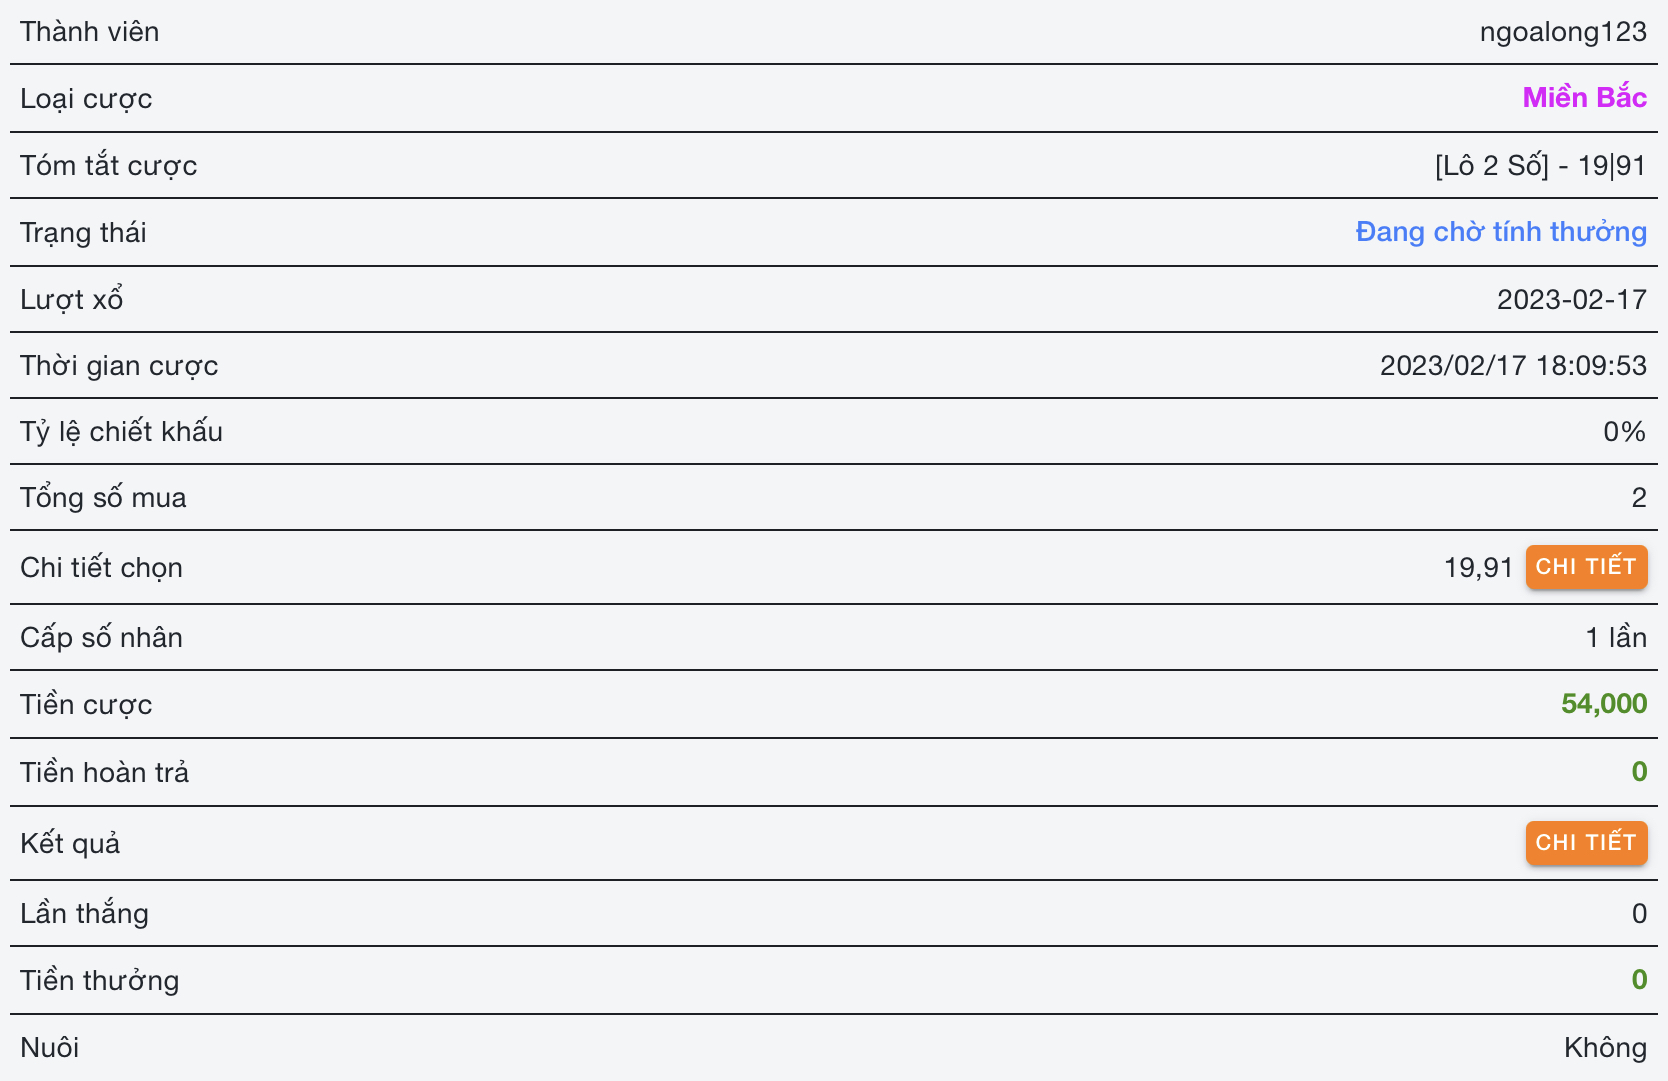Click the bet summary [Lô 2 Số] - 19|91
Viewport: 1668px width, 1081px height.
(x=1540, y=165)
